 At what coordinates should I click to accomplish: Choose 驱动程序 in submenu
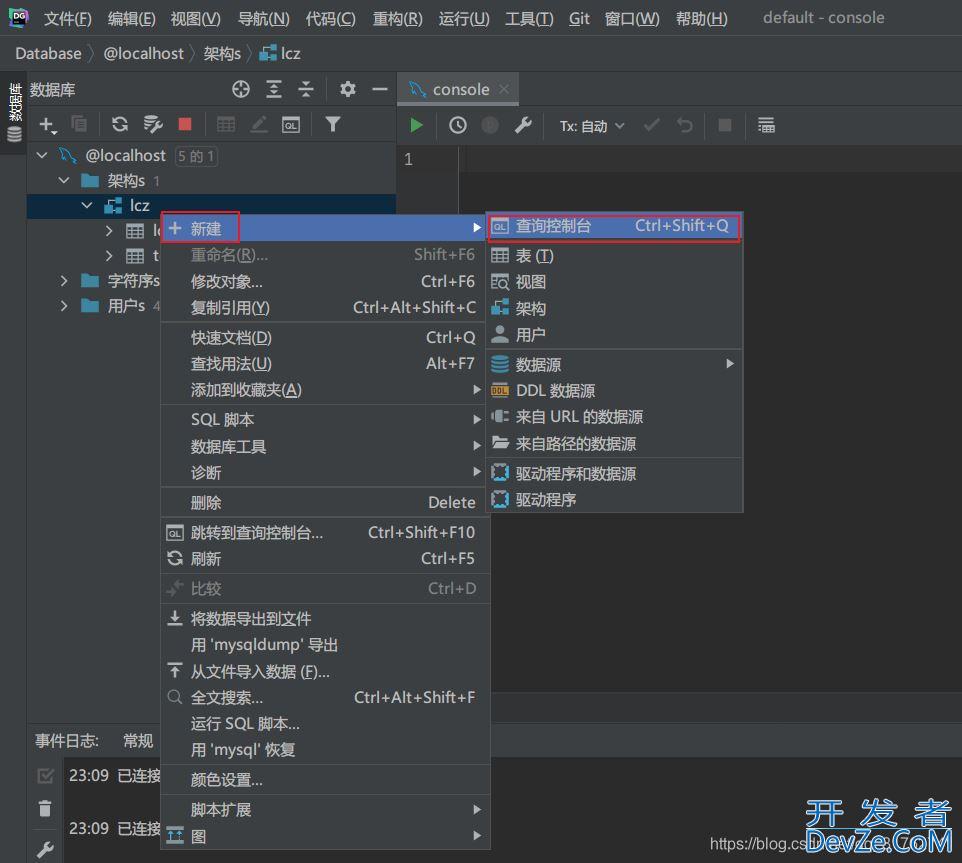(614, 499)
